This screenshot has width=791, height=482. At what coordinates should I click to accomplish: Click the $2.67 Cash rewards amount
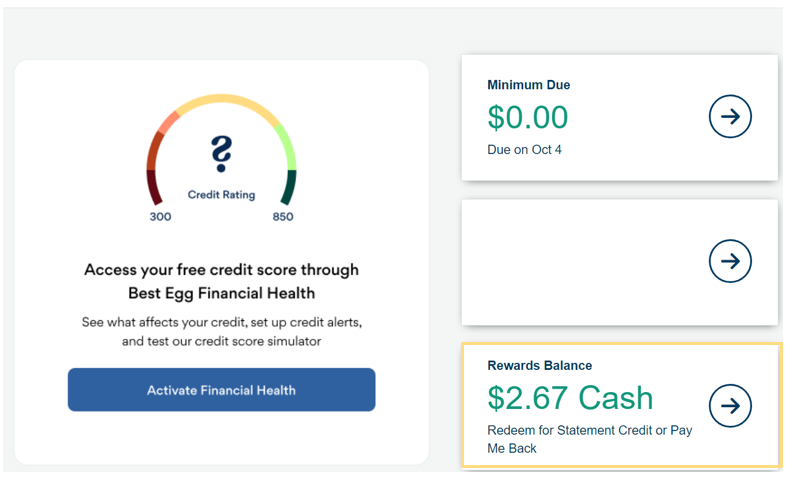[570, 398]
